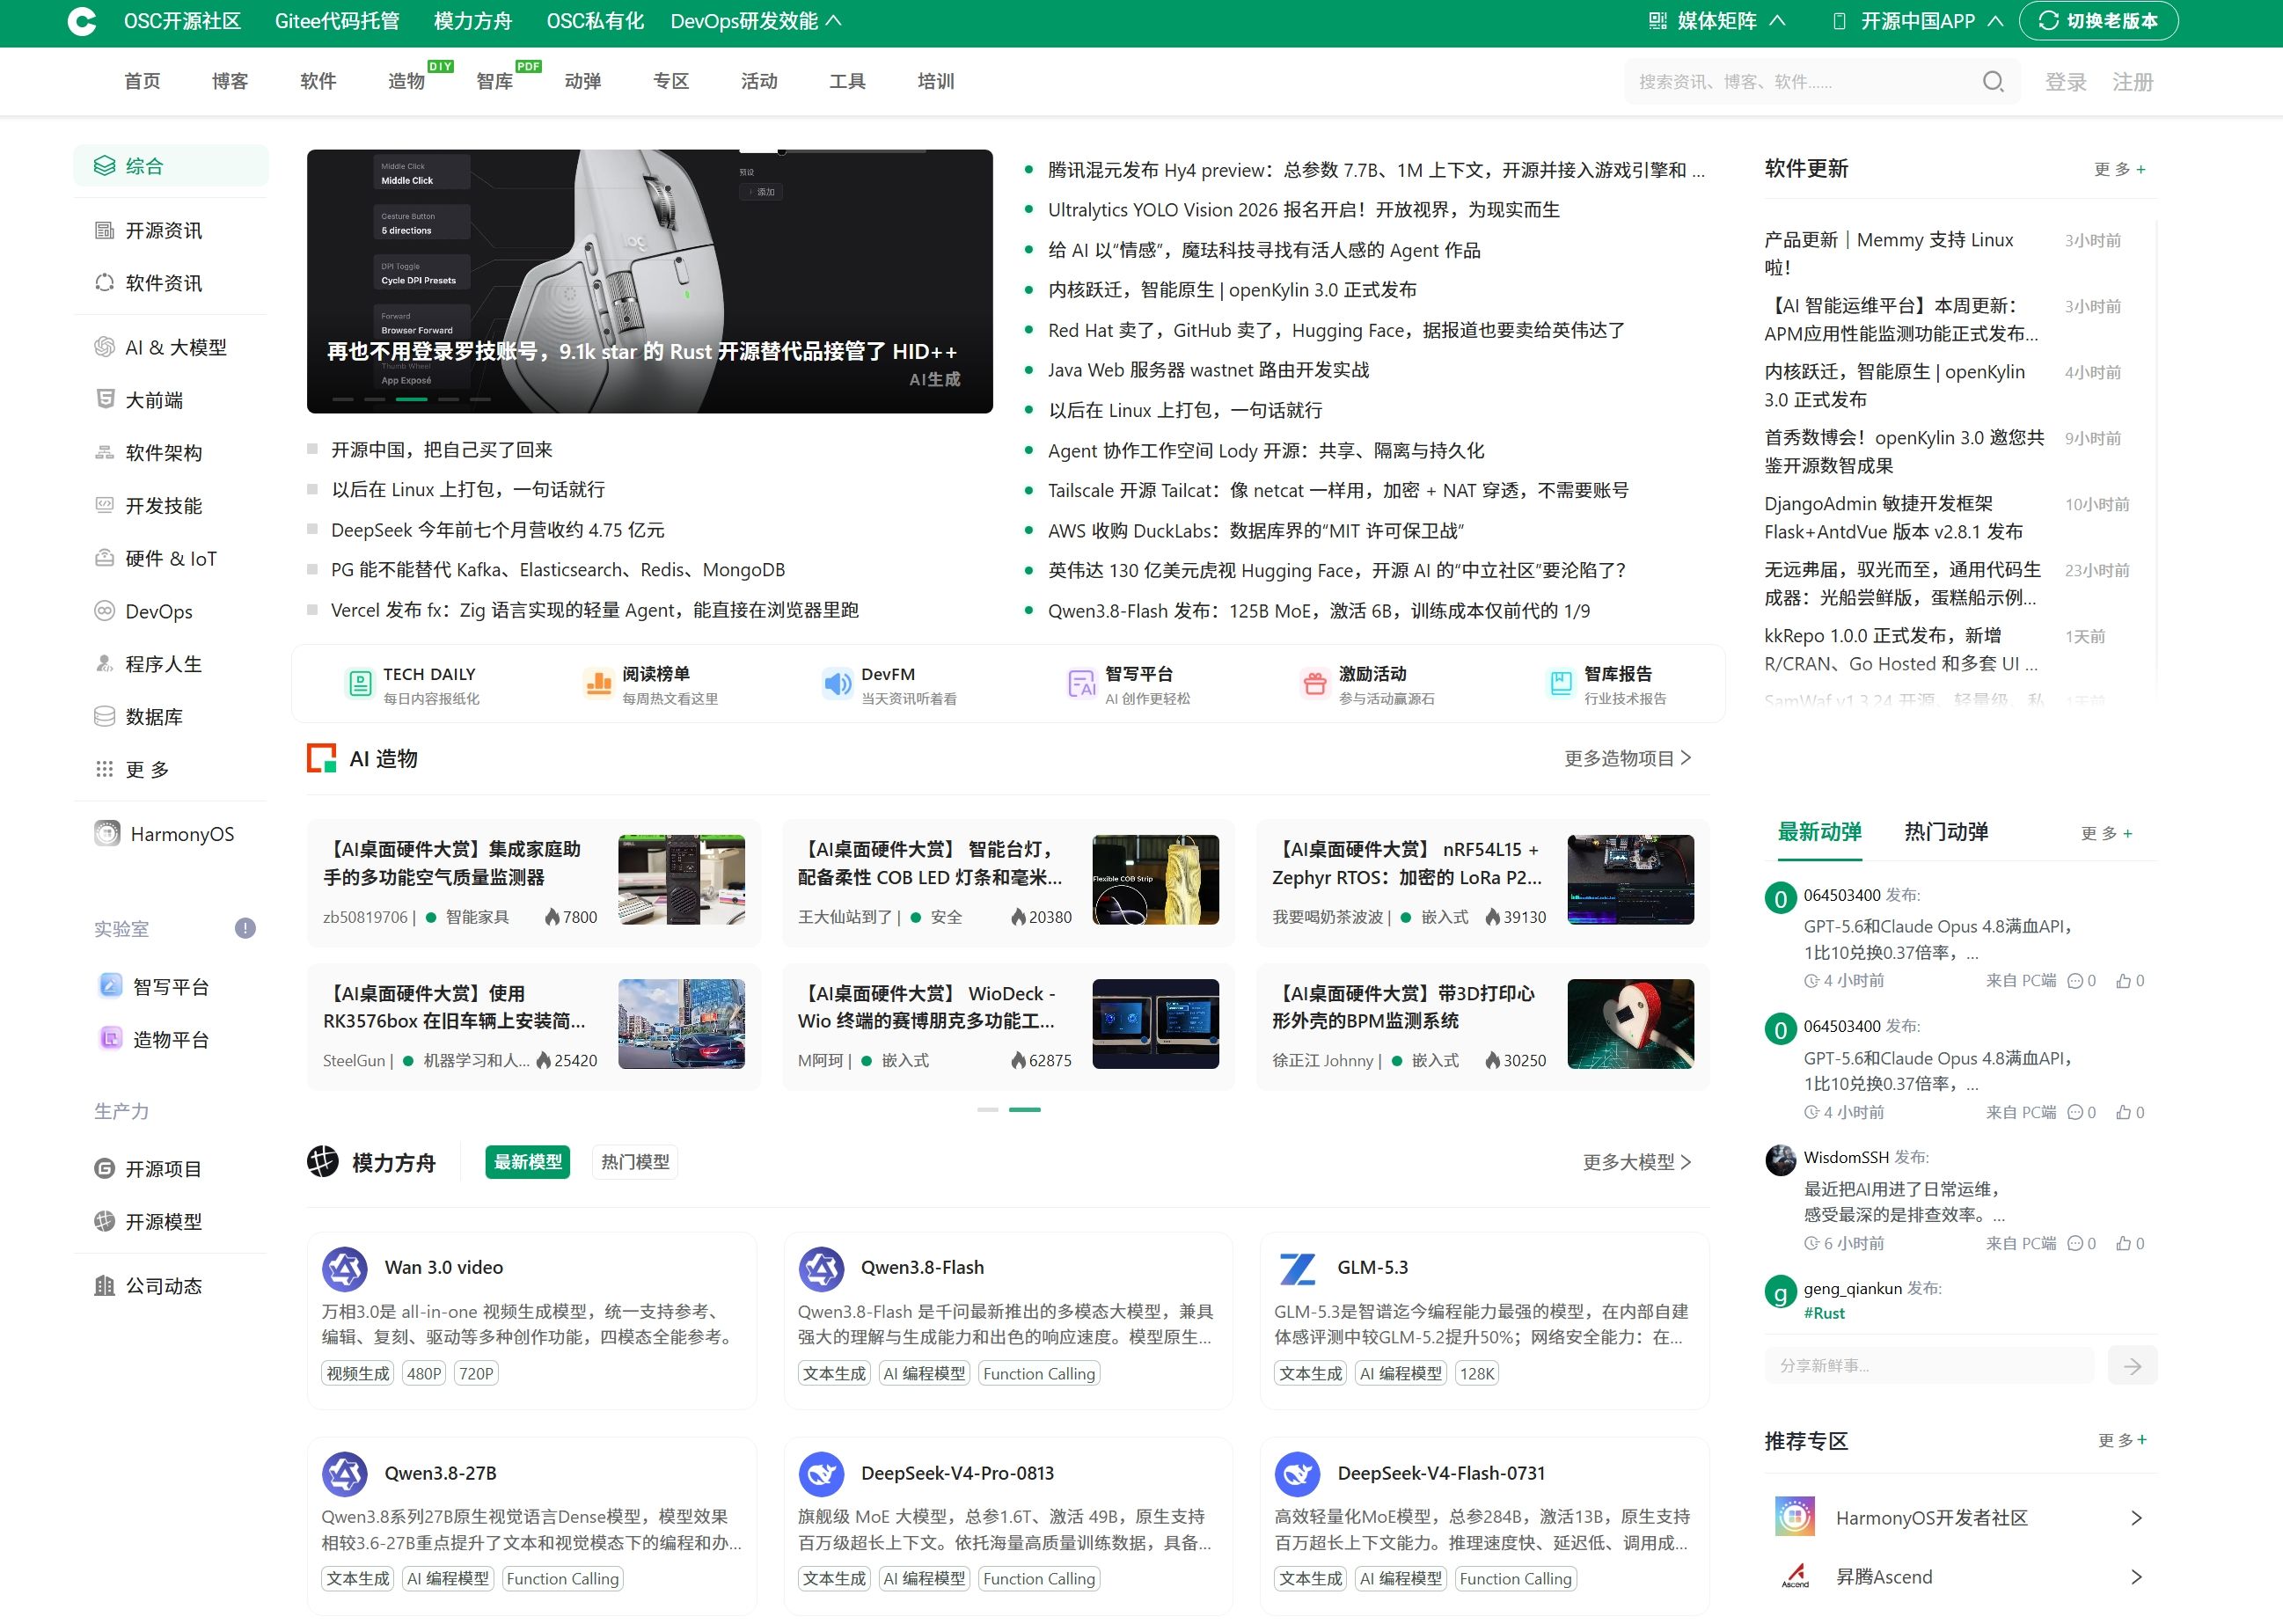
Task: Open the 智写平台 AI icon in quick links
Action: point(1081,684)
